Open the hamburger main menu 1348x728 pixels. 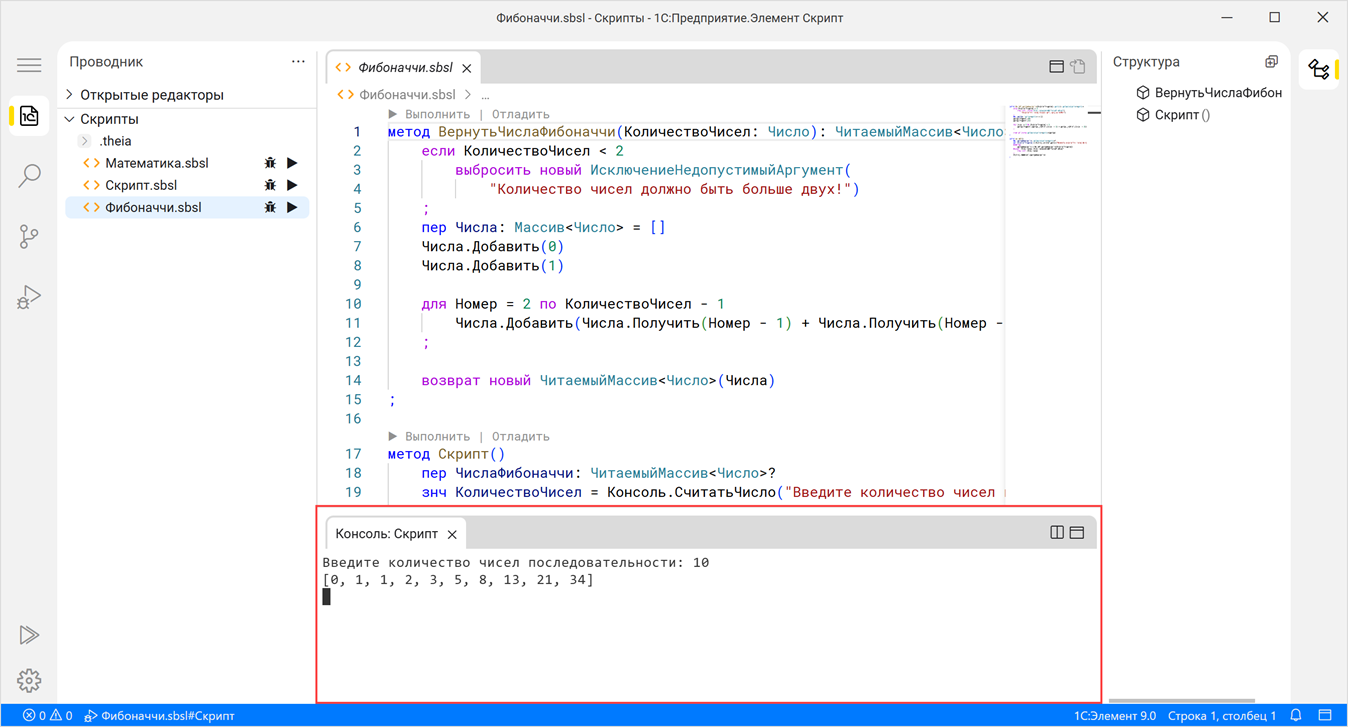pyautogui.click(x=29, y=66)
